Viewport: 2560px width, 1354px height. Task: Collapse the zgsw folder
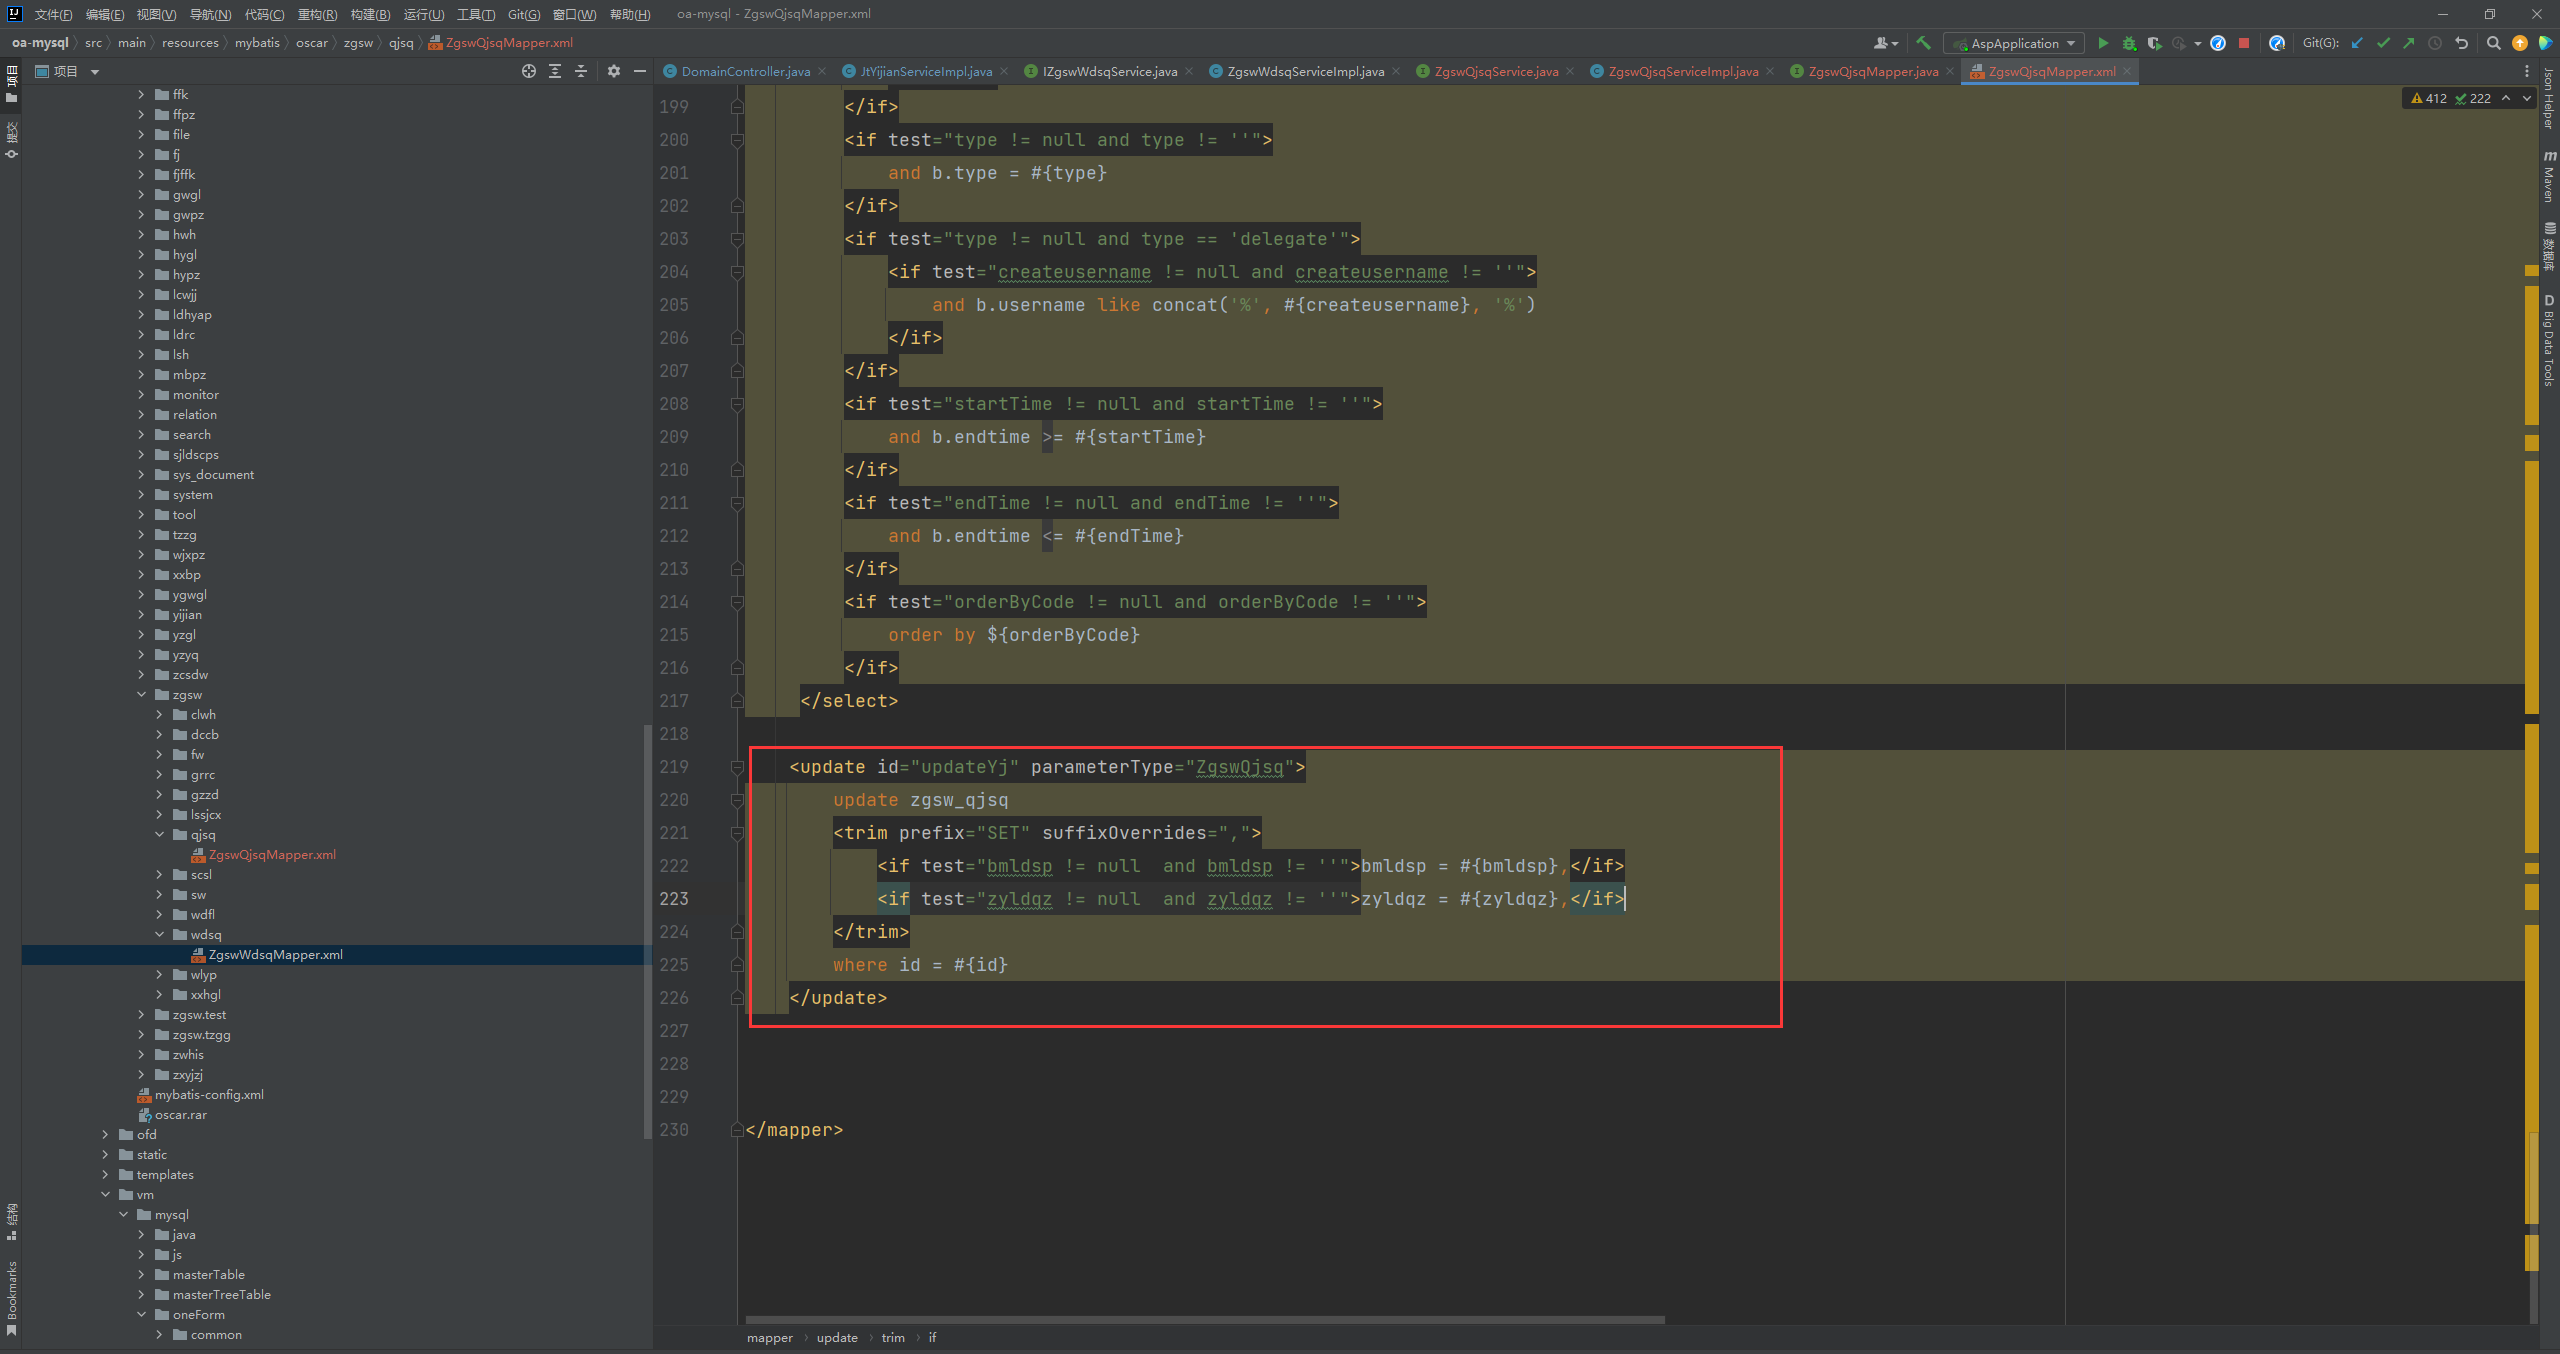141,694
